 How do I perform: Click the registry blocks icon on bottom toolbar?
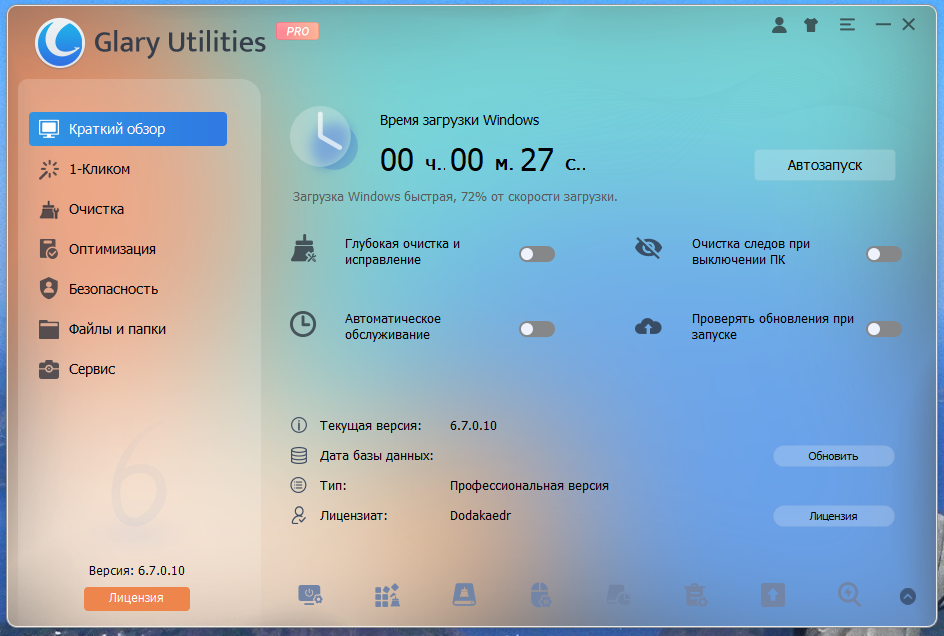click(x=386, y=594)
